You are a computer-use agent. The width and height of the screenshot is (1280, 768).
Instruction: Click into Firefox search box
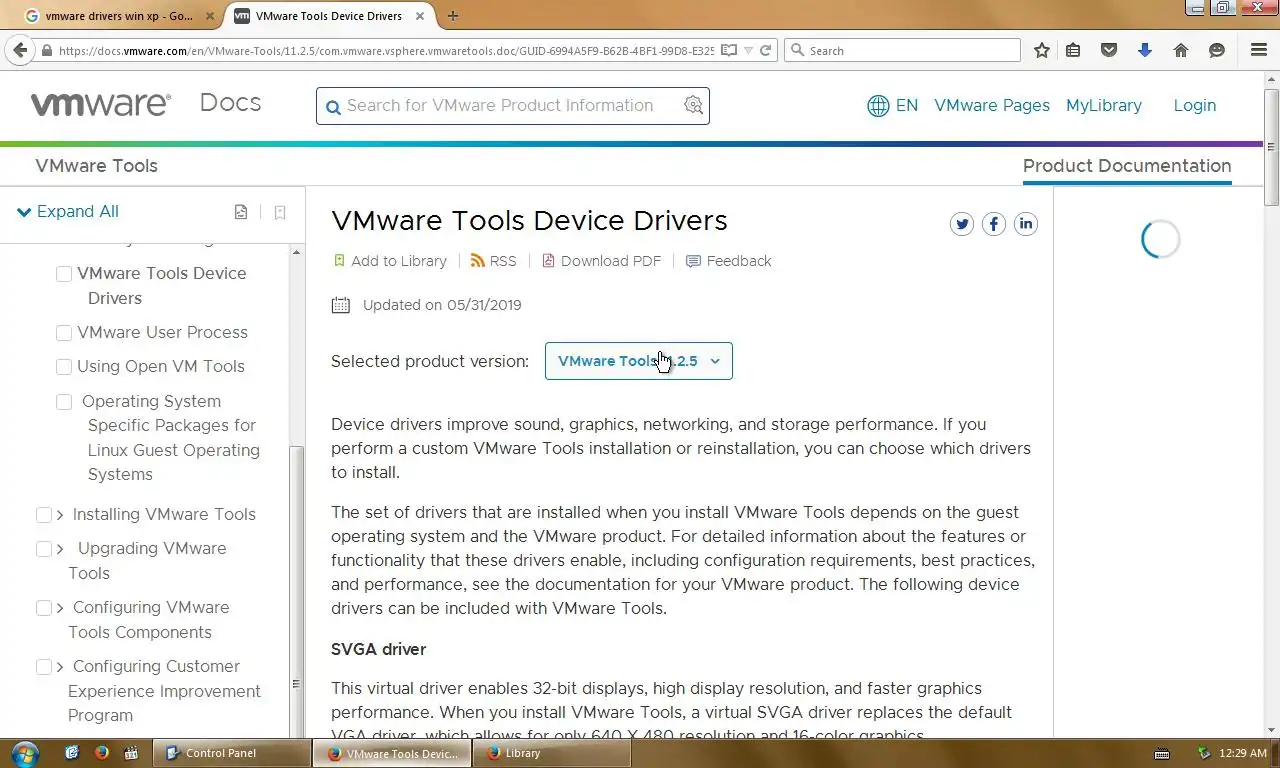click(903, 50)
